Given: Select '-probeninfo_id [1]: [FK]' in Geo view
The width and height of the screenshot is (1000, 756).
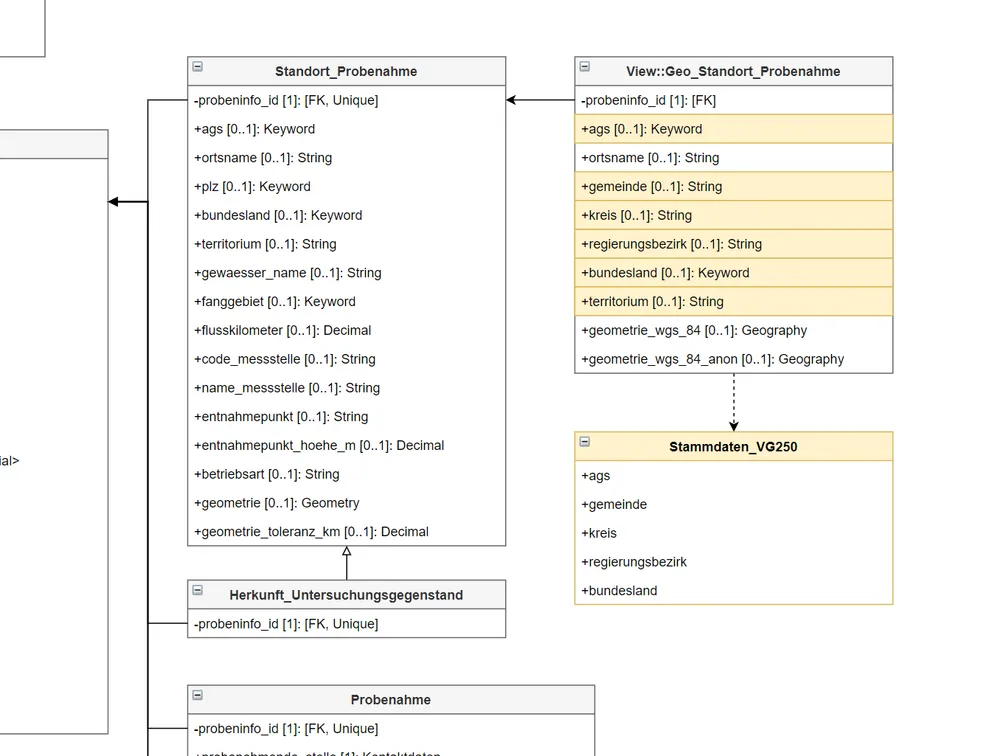Looking at the screenshot, I should pos(733,100).
